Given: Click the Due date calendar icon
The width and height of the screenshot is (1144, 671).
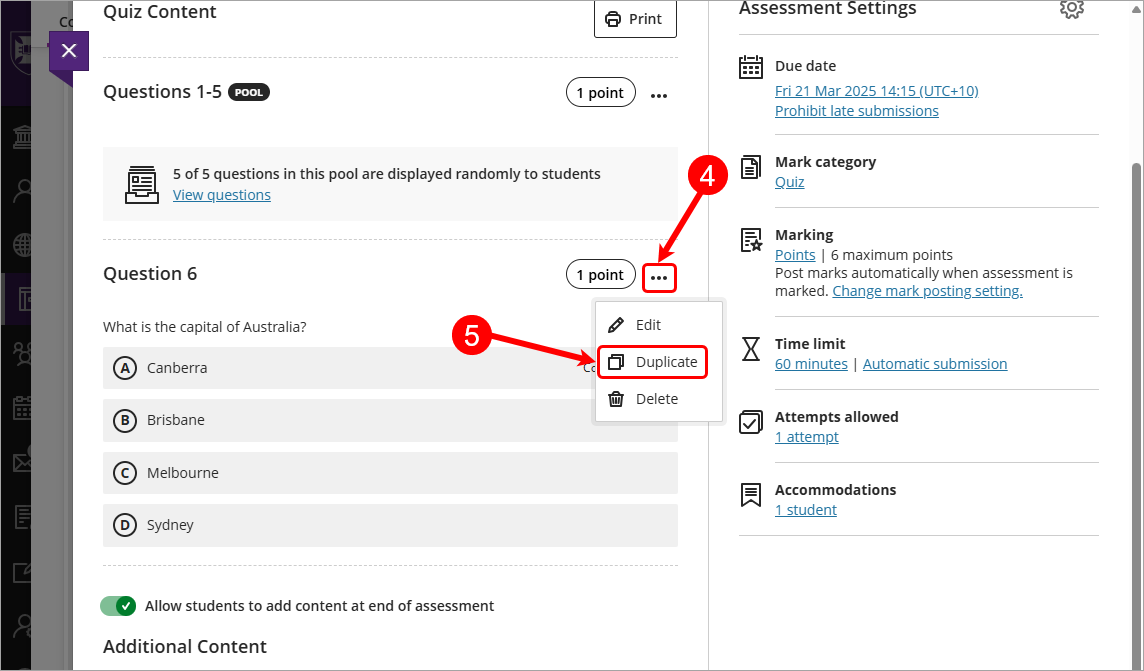Looking at the screenshot, I should [x=751, y=67].
